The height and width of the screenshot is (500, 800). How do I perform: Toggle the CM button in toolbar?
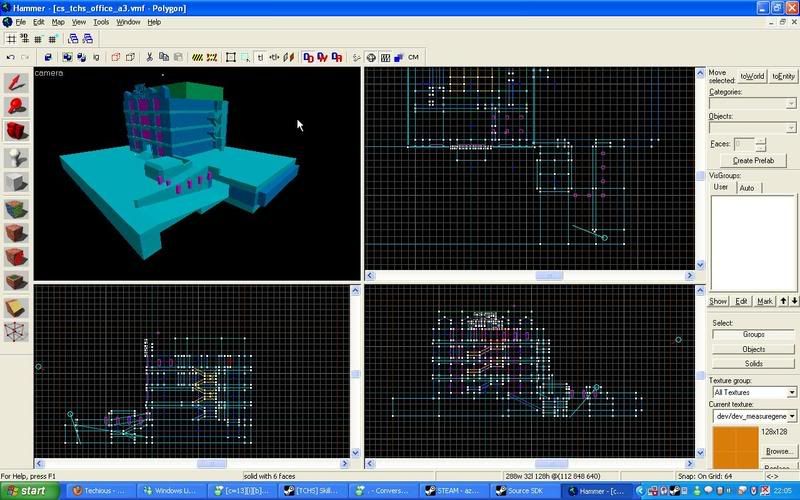413,58
